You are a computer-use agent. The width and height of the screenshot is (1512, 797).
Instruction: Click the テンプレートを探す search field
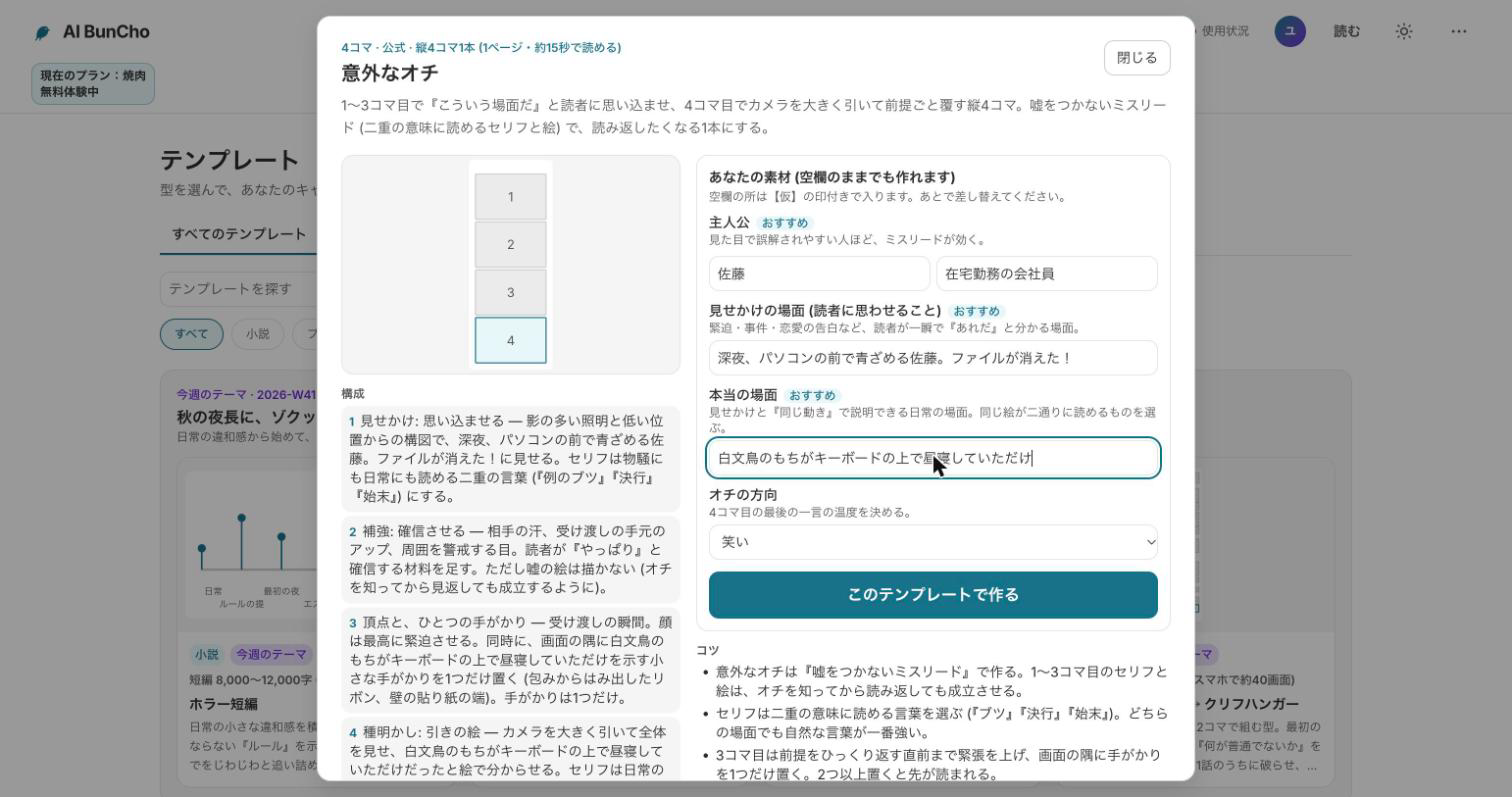point(238,289)
